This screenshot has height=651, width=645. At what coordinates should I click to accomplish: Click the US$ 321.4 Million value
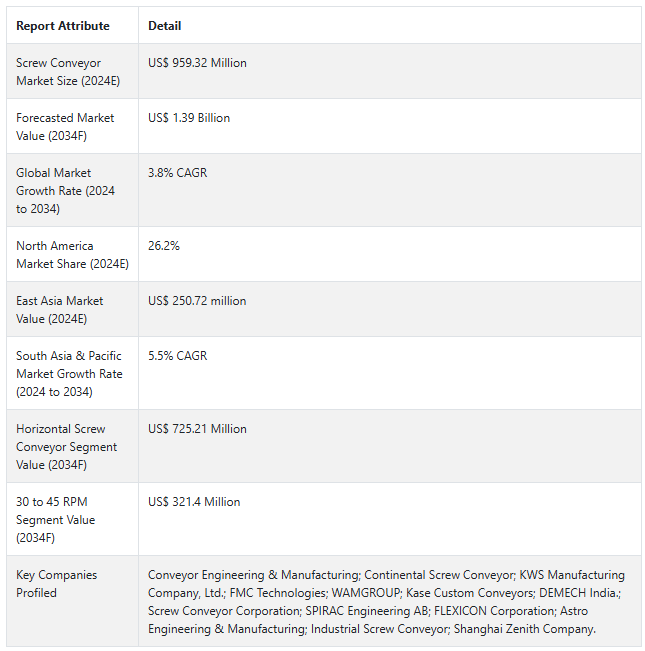(194, 502)
